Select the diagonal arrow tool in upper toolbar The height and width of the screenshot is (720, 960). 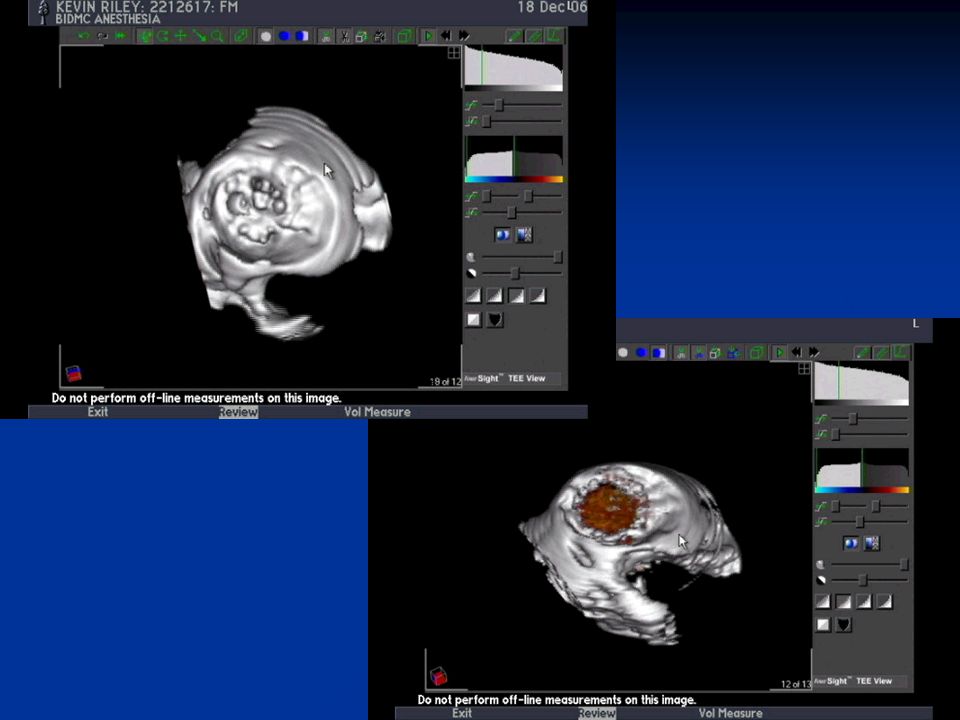[x=200, y=36]
